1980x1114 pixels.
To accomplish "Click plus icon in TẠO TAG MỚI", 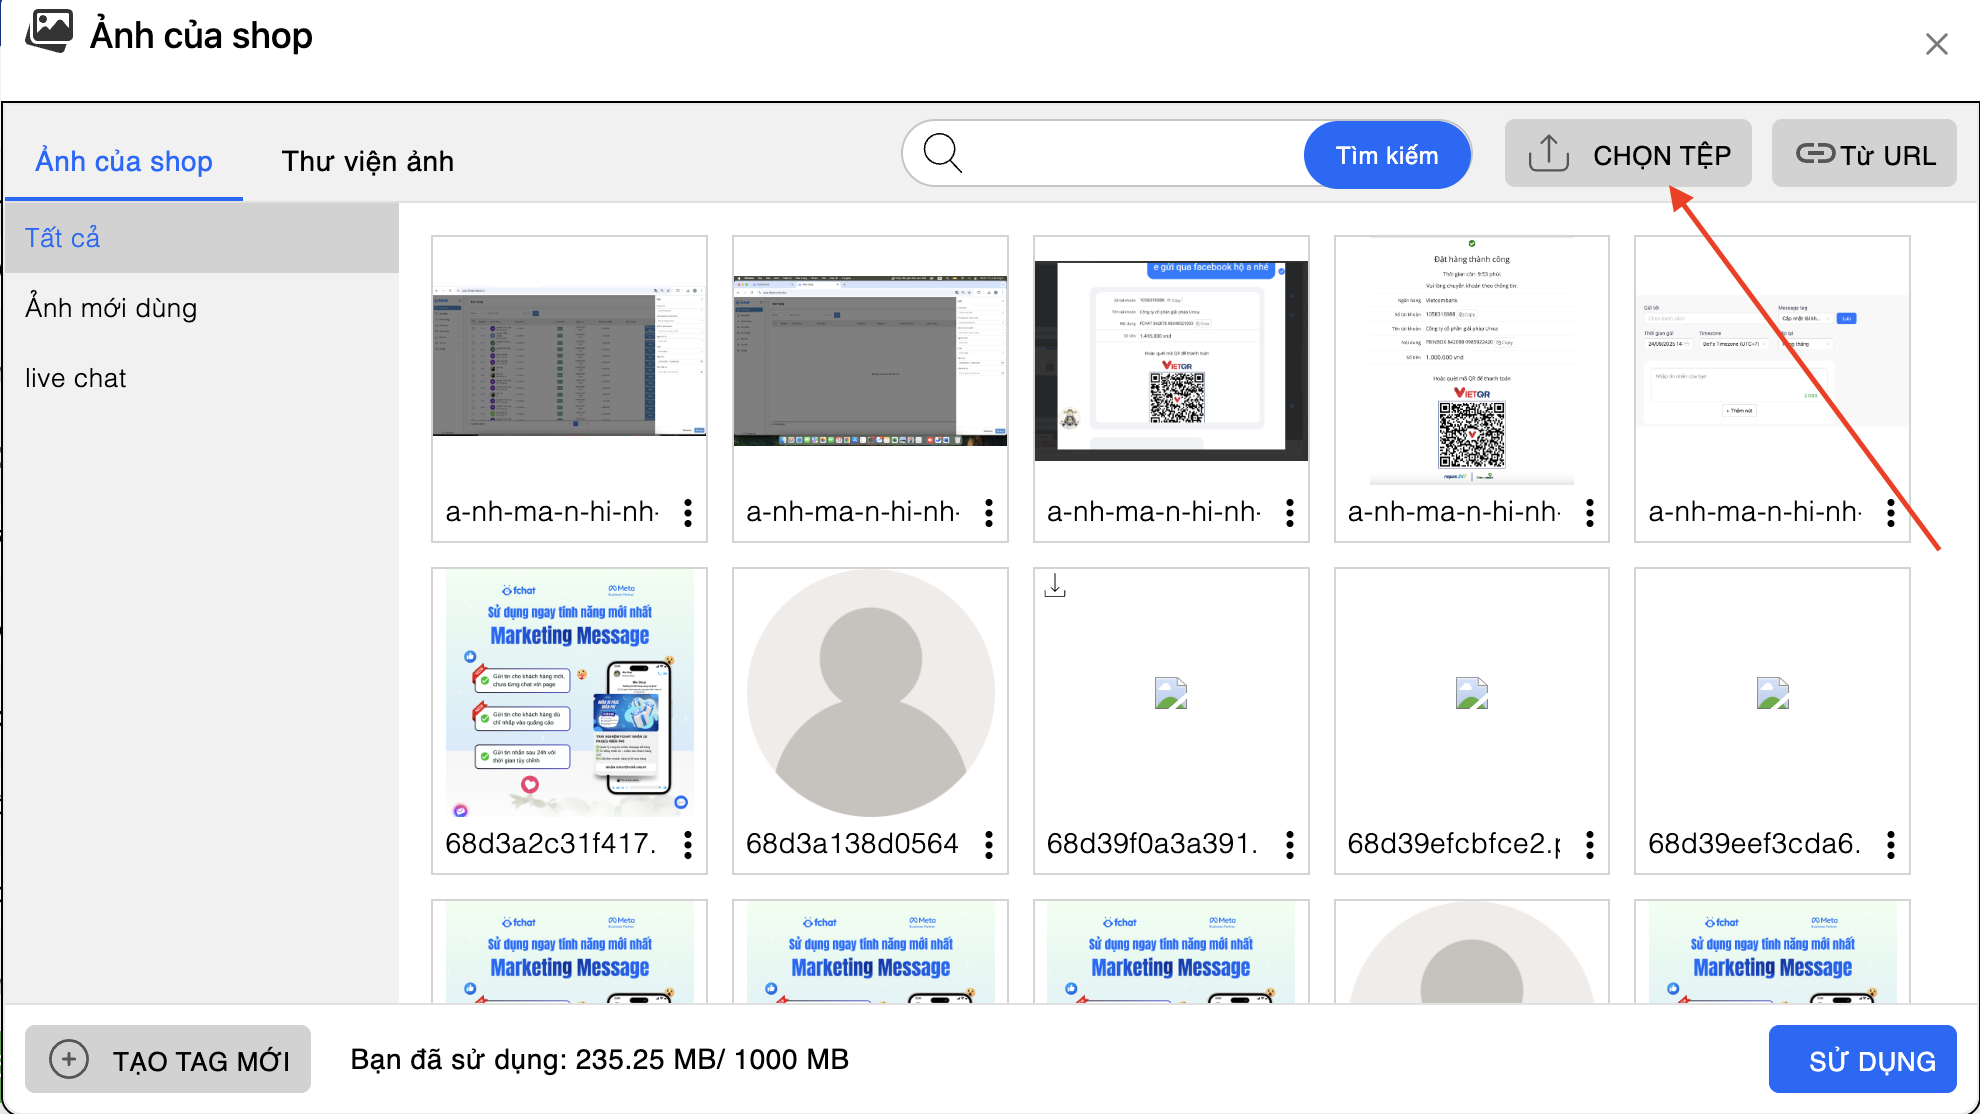I will coord(69,1059).
